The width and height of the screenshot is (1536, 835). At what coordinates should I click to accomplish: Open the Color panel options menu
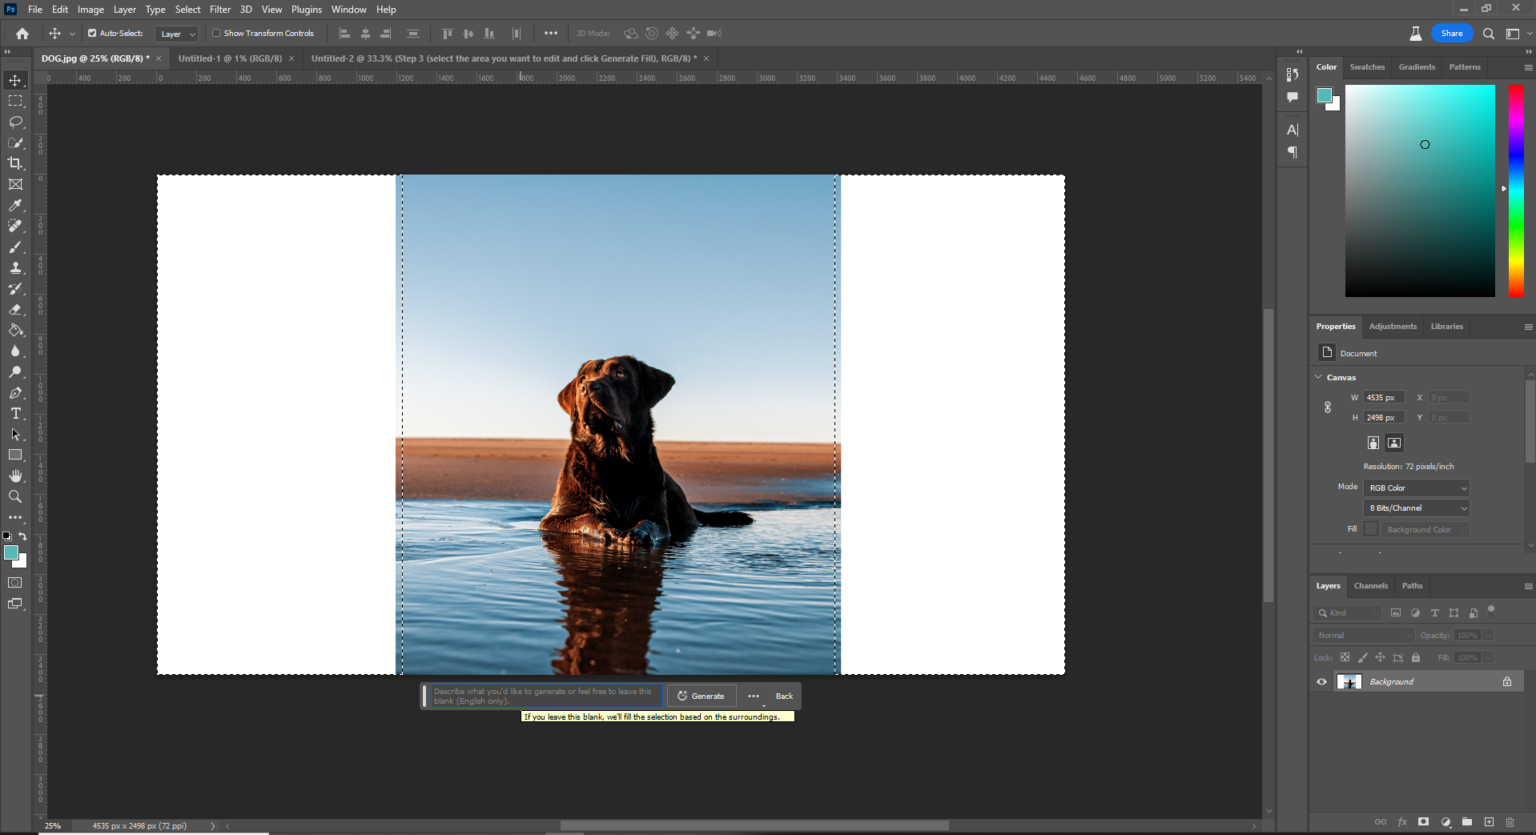click(1528, 67)
